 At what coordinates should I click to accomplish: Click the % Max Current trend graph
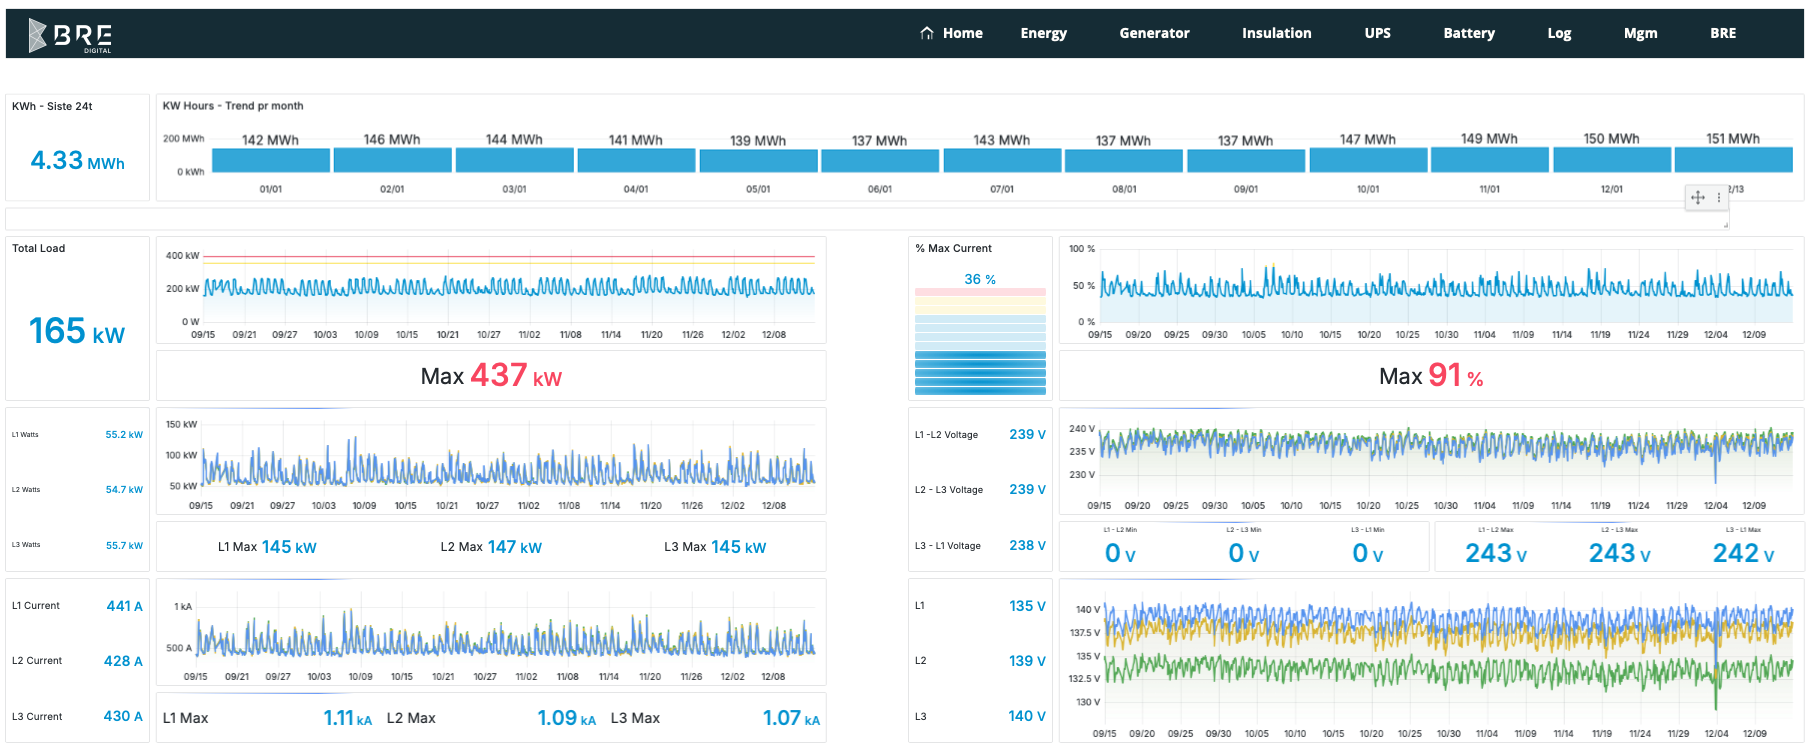1431,292
